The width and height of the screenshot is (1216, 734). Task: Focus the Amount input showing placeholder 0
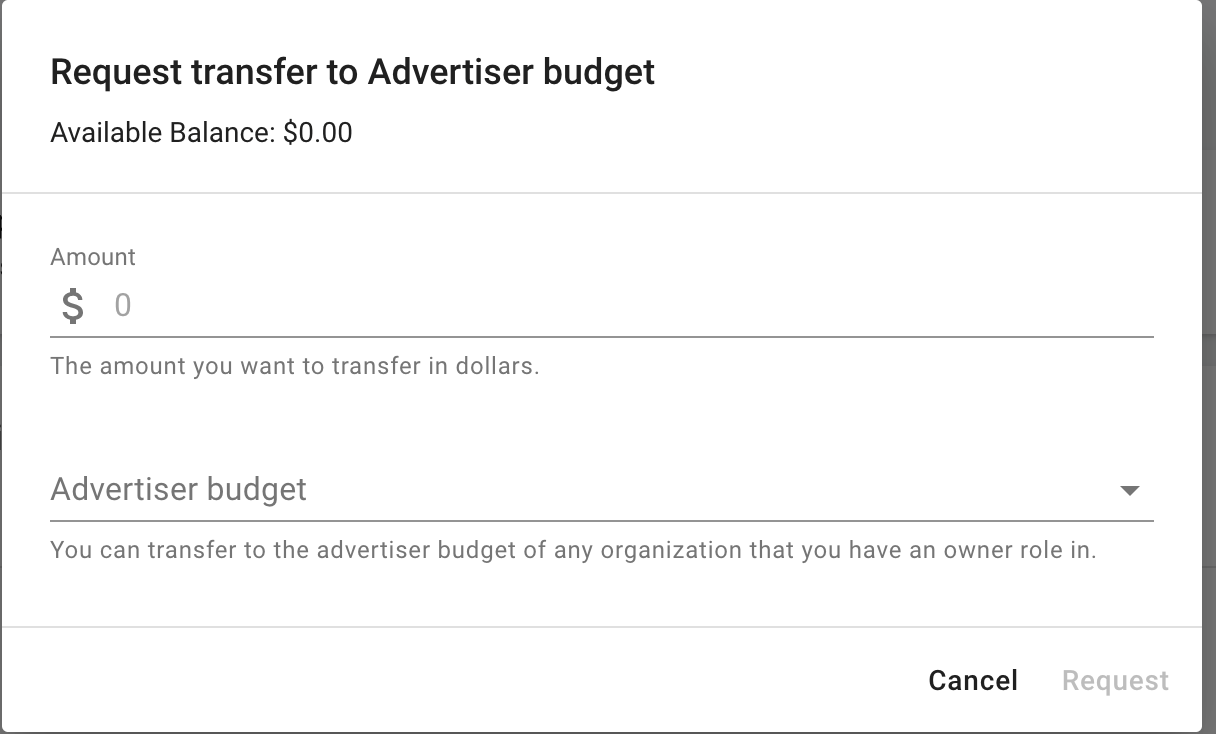630,305
